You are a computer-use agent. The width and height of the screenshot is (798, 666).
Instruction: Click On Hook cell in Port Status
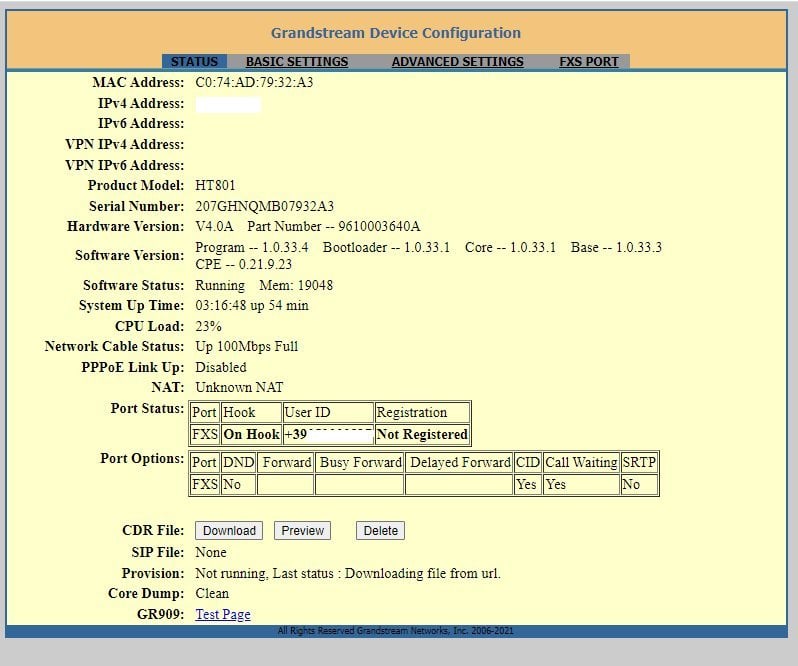[251, 435]
